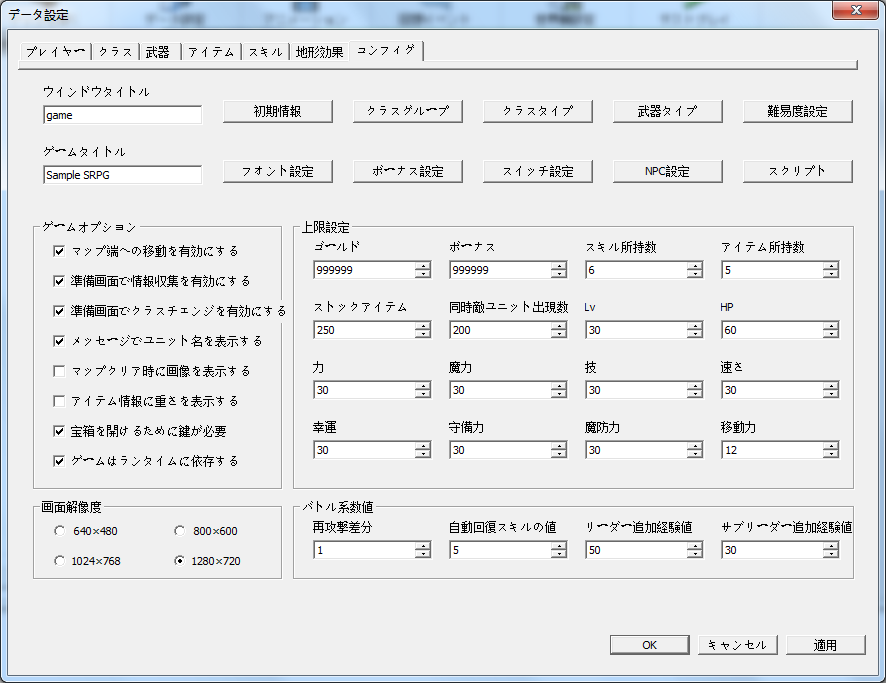Open スイッチ設定

pyautogui.click(x=537, y=171)
